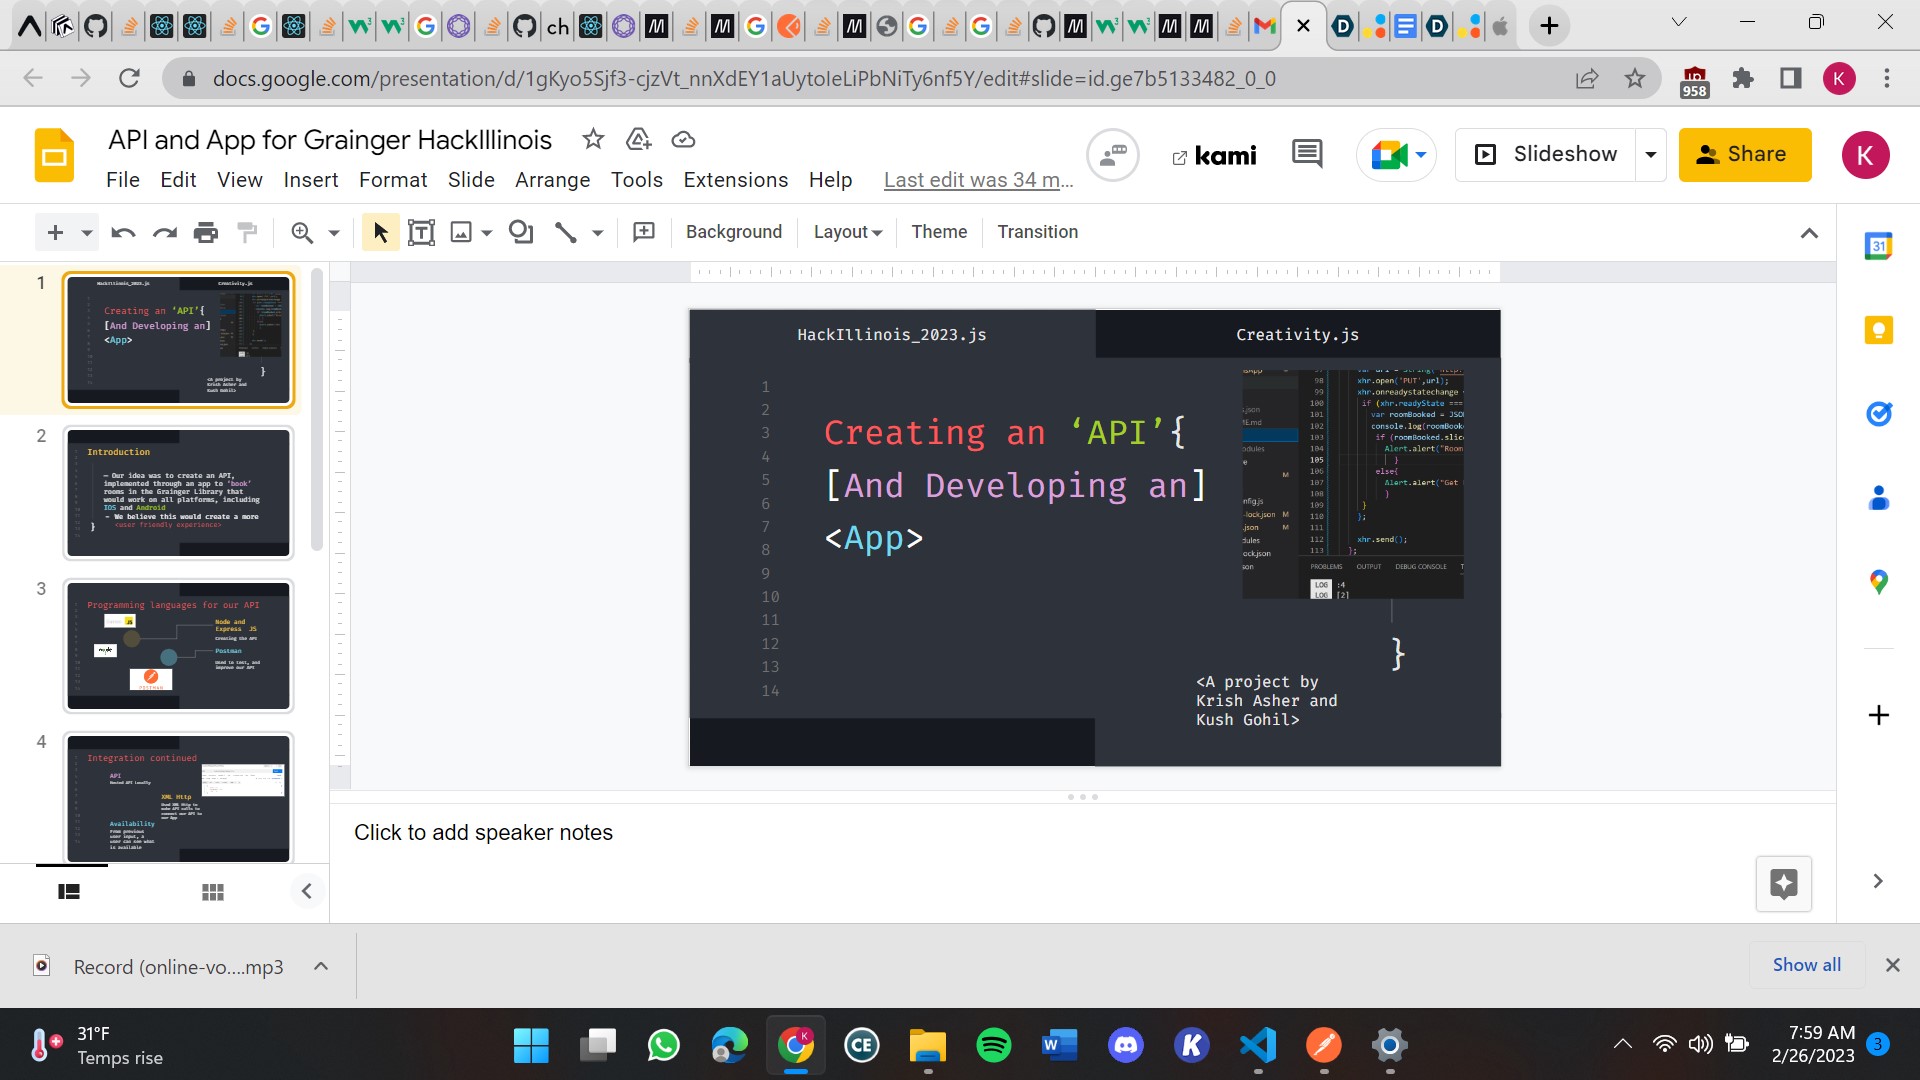Open the Arrange menu

552,180
